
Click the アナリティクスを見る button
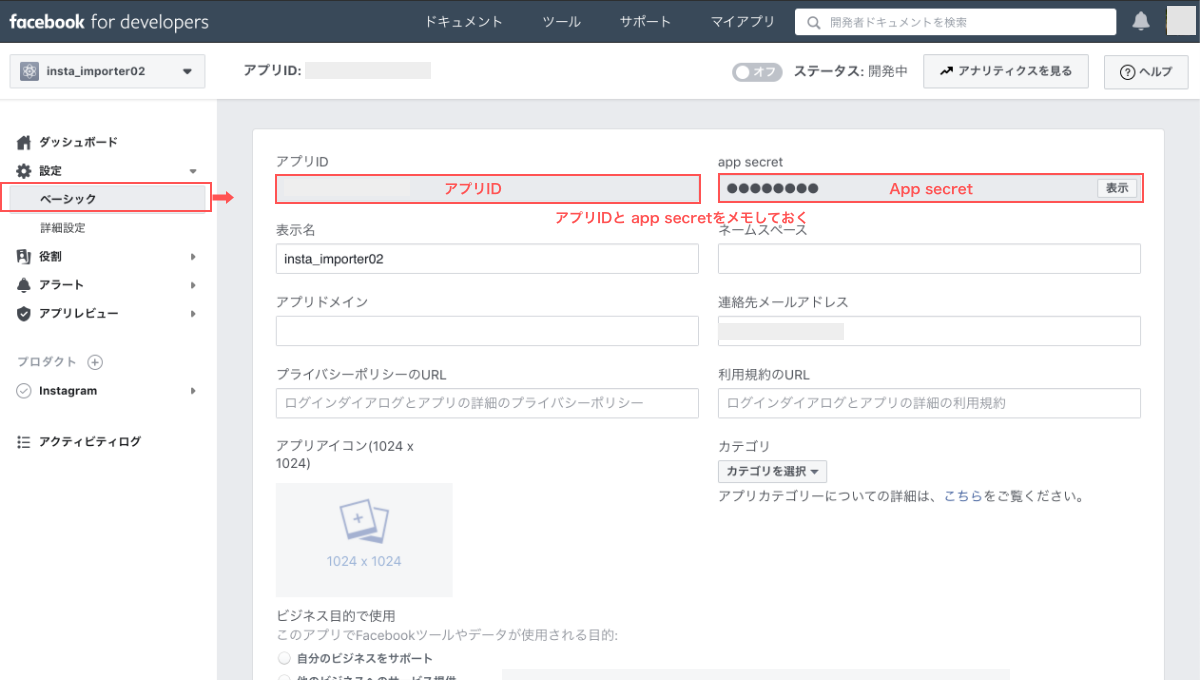[1005, 71]
